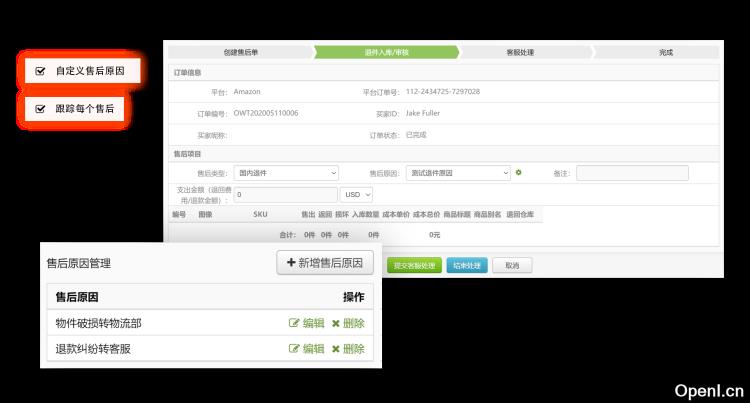
Task: Open the 售后类型 dropdown showing 国内退件
Action: tap(286, 173)
